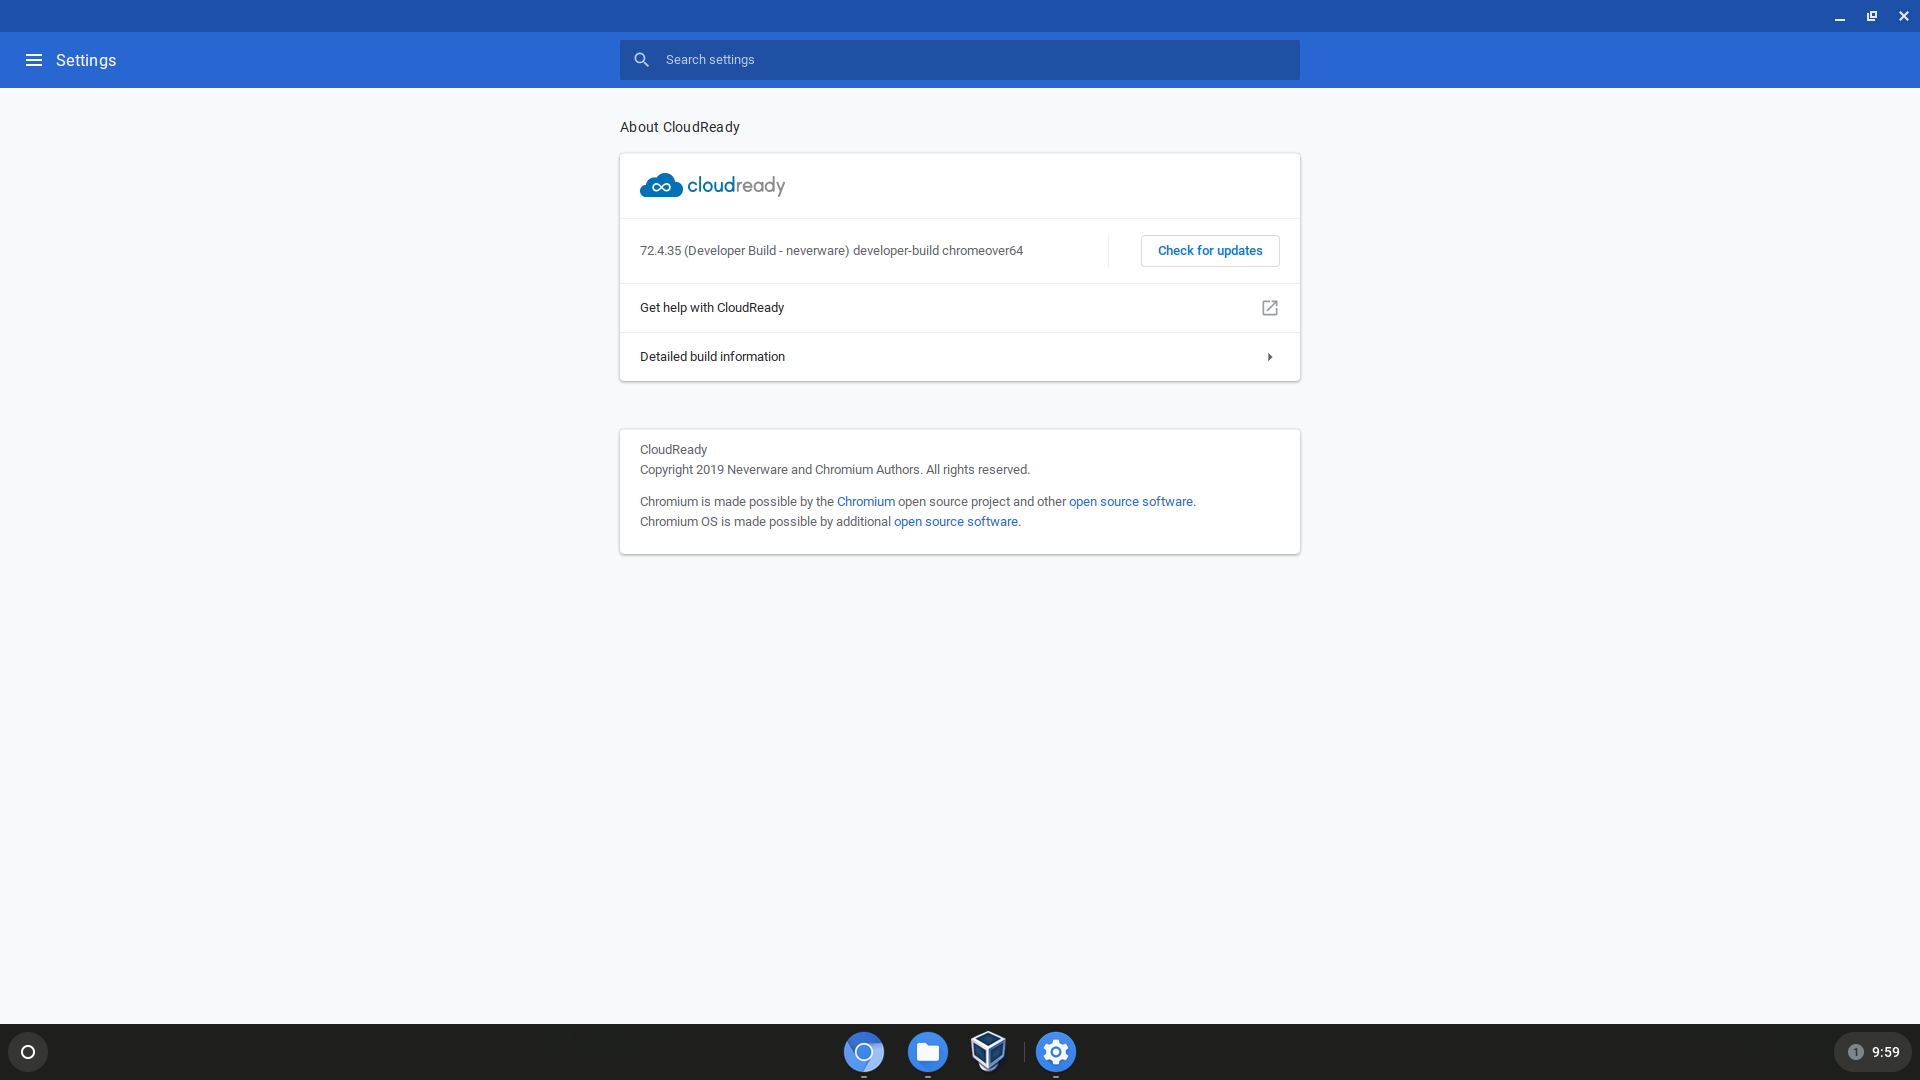
Task: Click the search magnifier icon
Action: (642, 60)
